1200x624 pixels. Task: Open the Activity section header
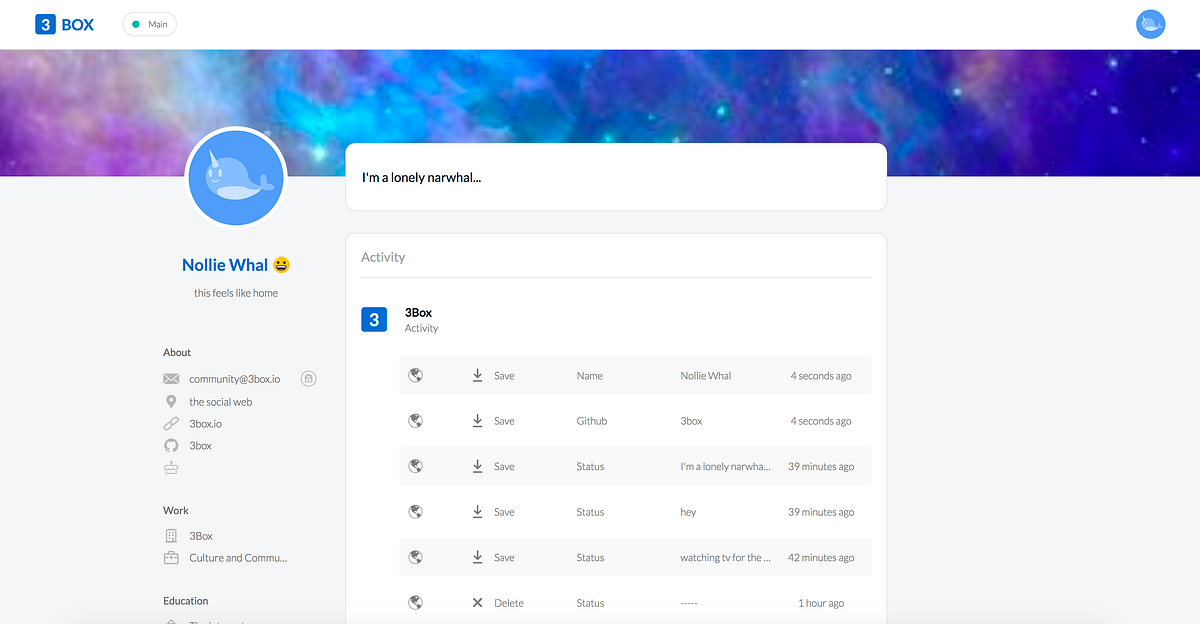tap(383, 257)
